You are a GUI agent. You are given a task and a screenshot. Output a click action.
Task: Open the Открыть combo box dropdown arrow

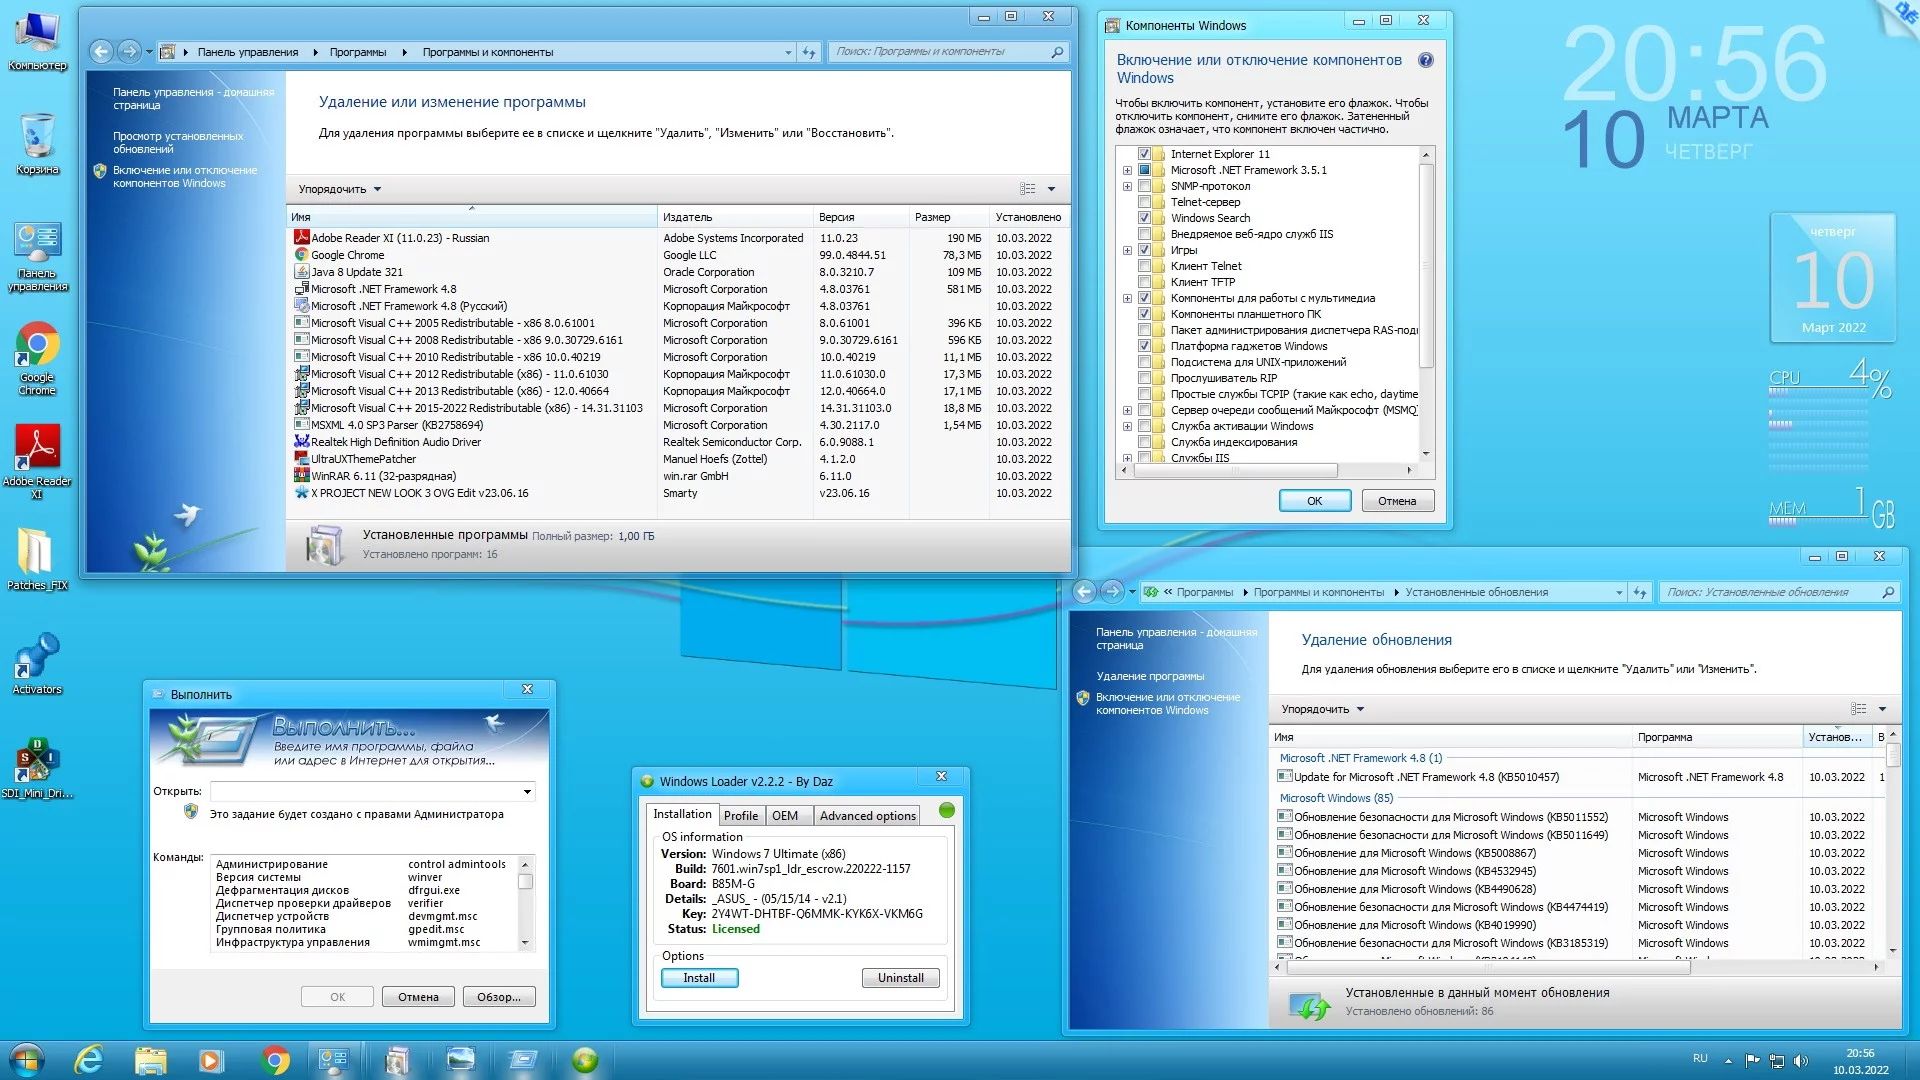(527, 792)
